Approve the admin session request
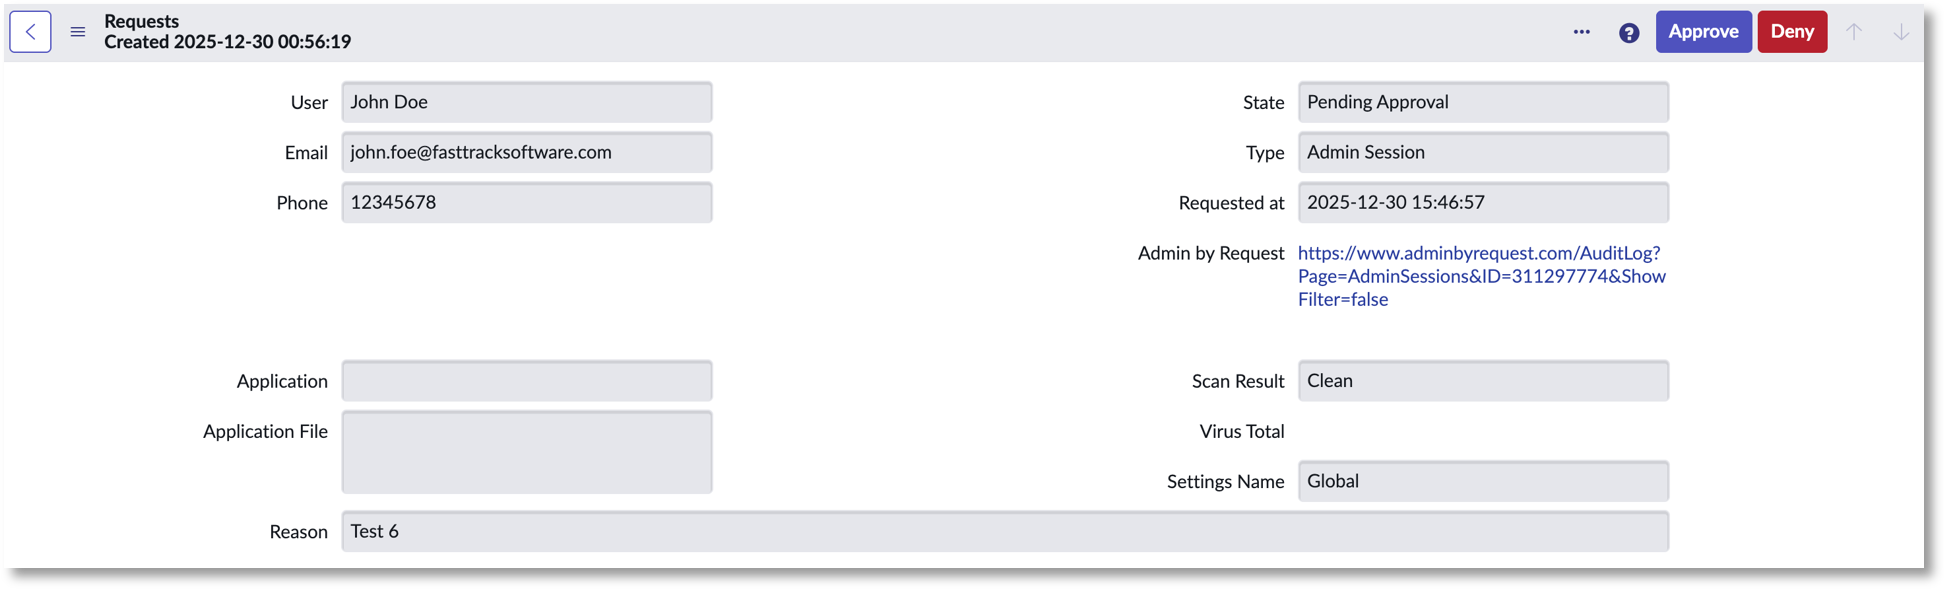 [x=1703, y=32]
